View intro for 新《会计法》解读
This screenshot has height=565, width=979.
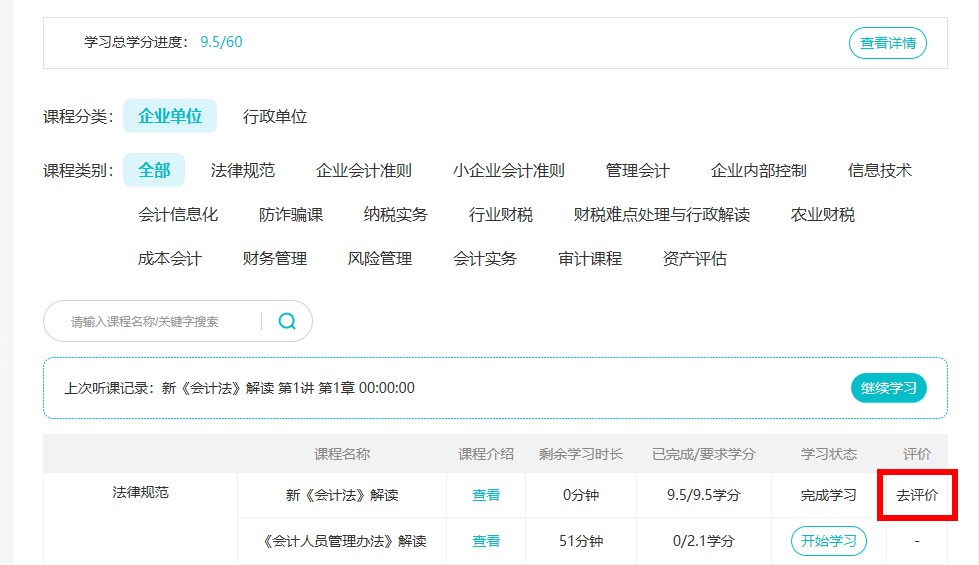(x=486, y=495)
